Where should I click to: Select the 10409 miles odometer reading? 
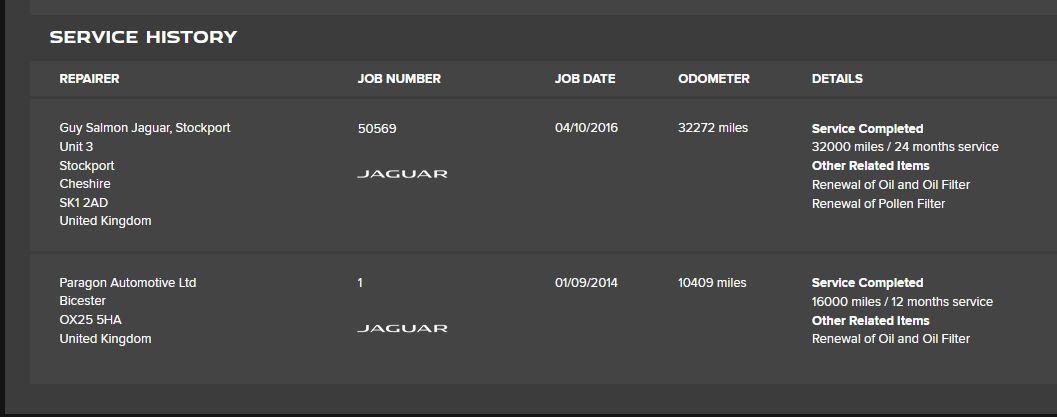pos(713,283)
